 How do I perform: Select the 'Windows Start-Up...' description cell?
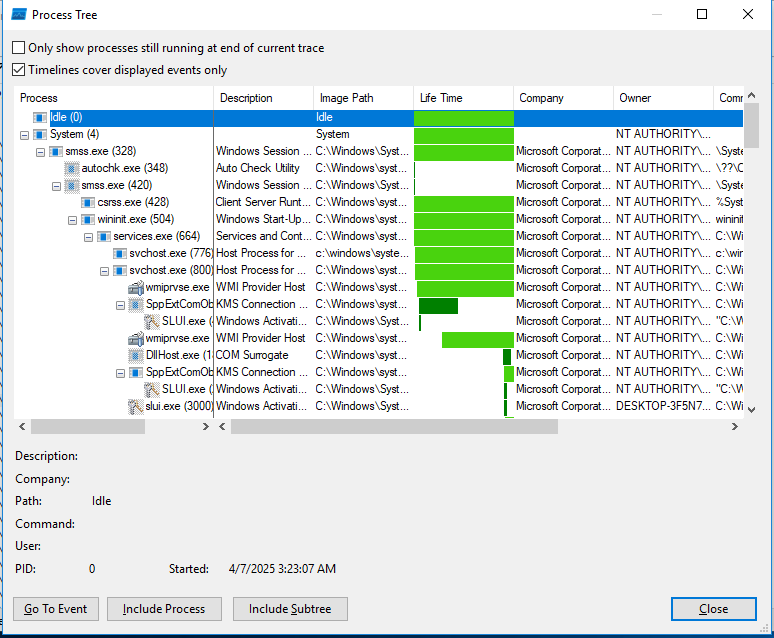(x=264, y=219)
